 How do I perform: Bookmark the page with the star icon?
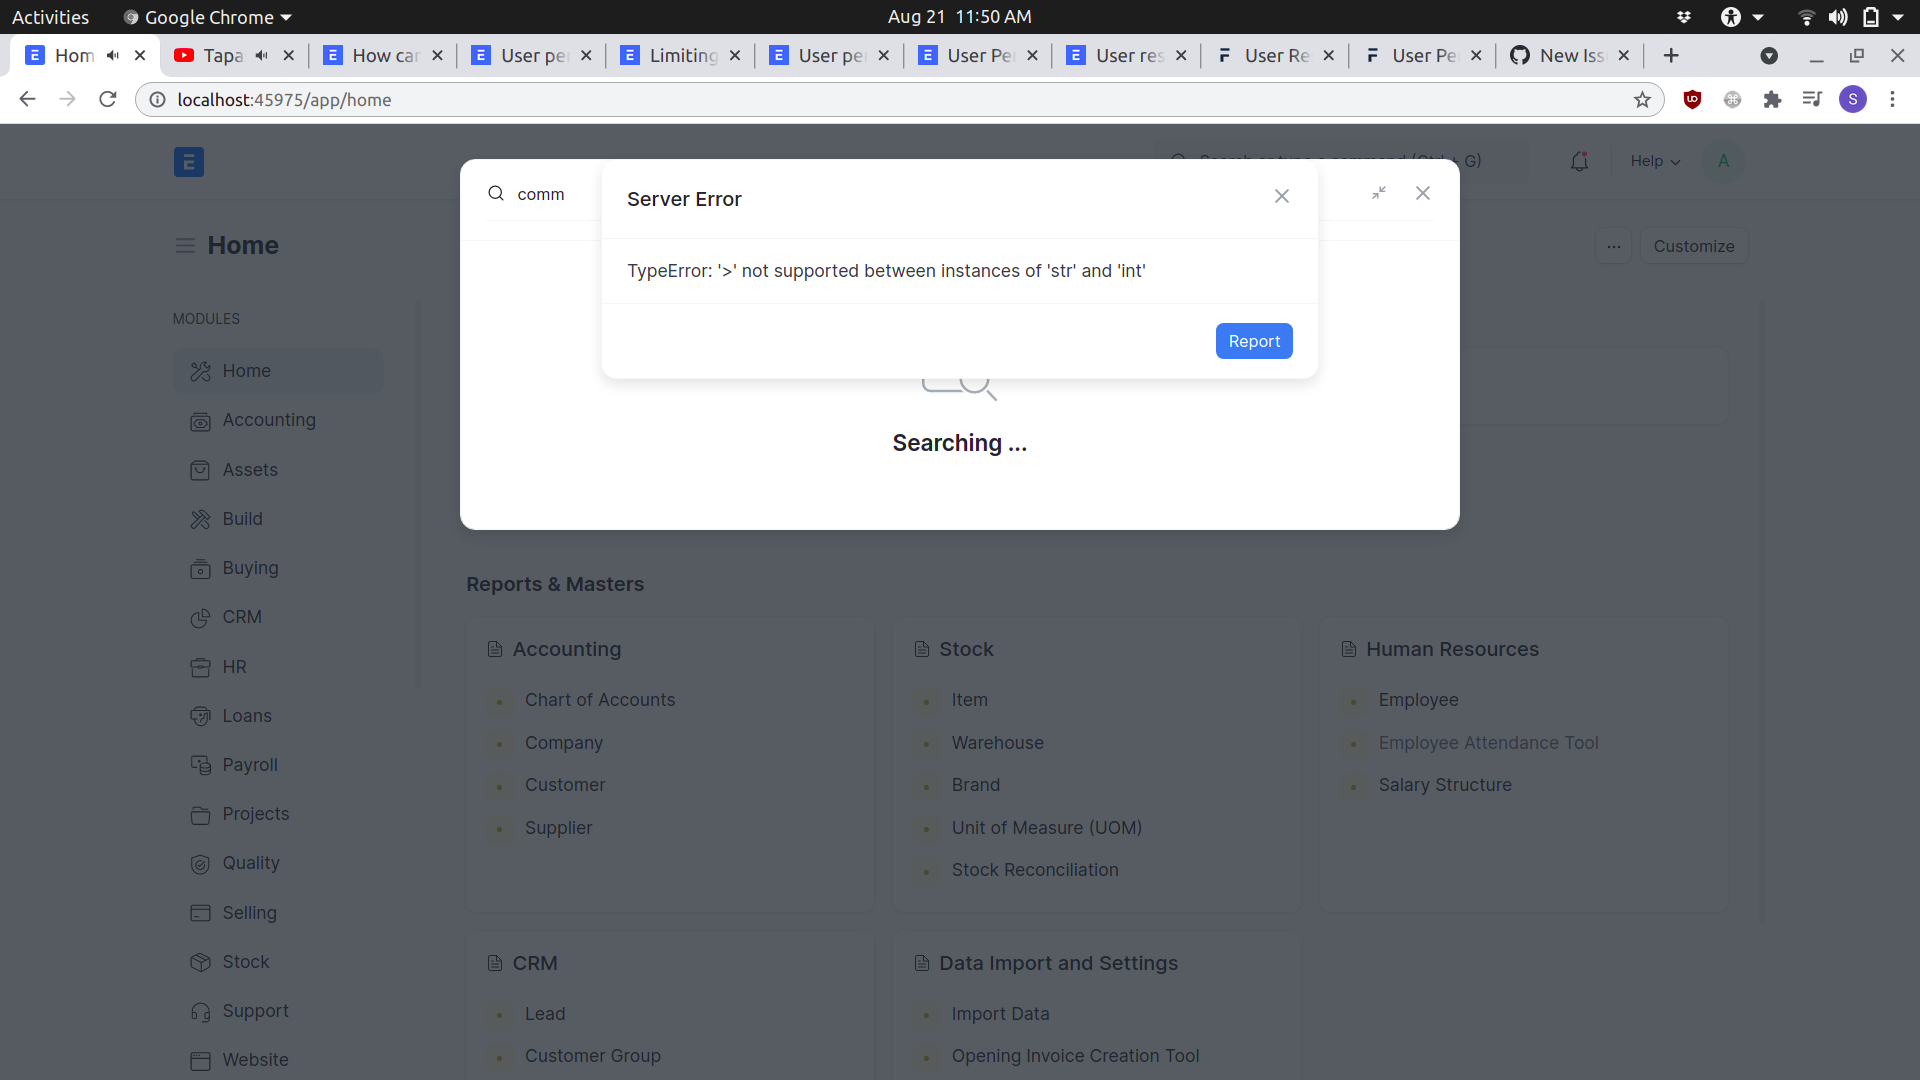click(x=1642, y=100)
